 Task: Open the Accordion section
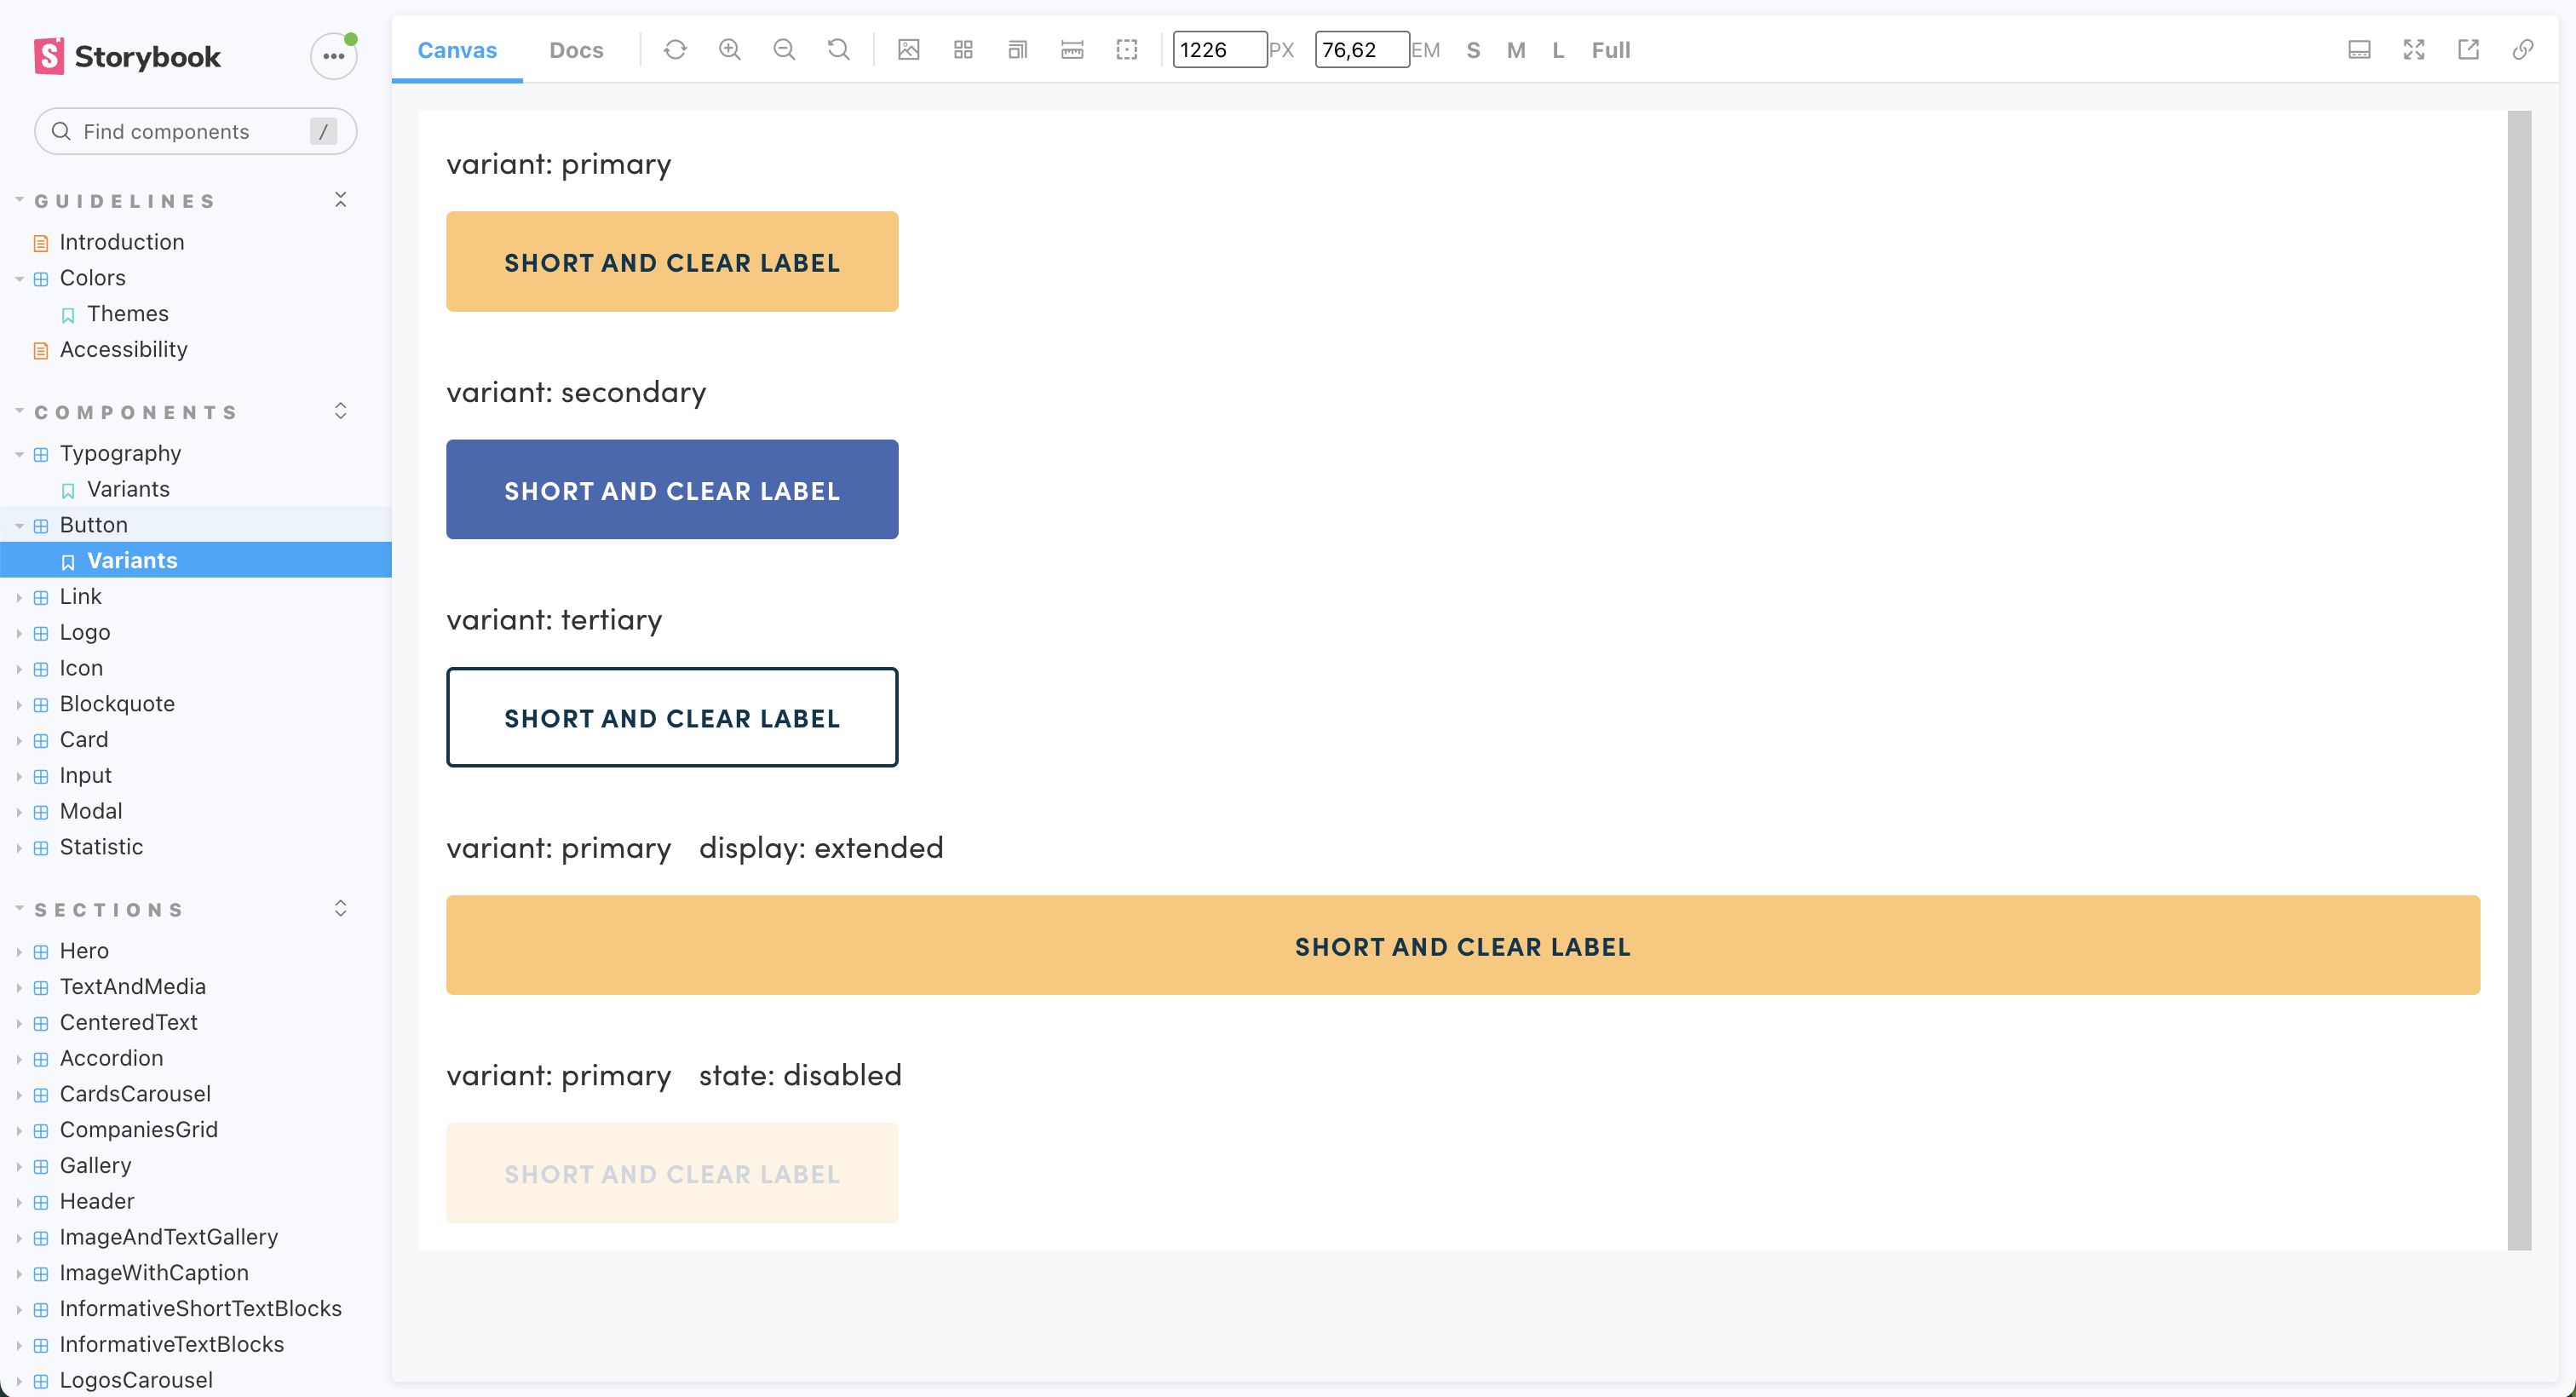111,1058
